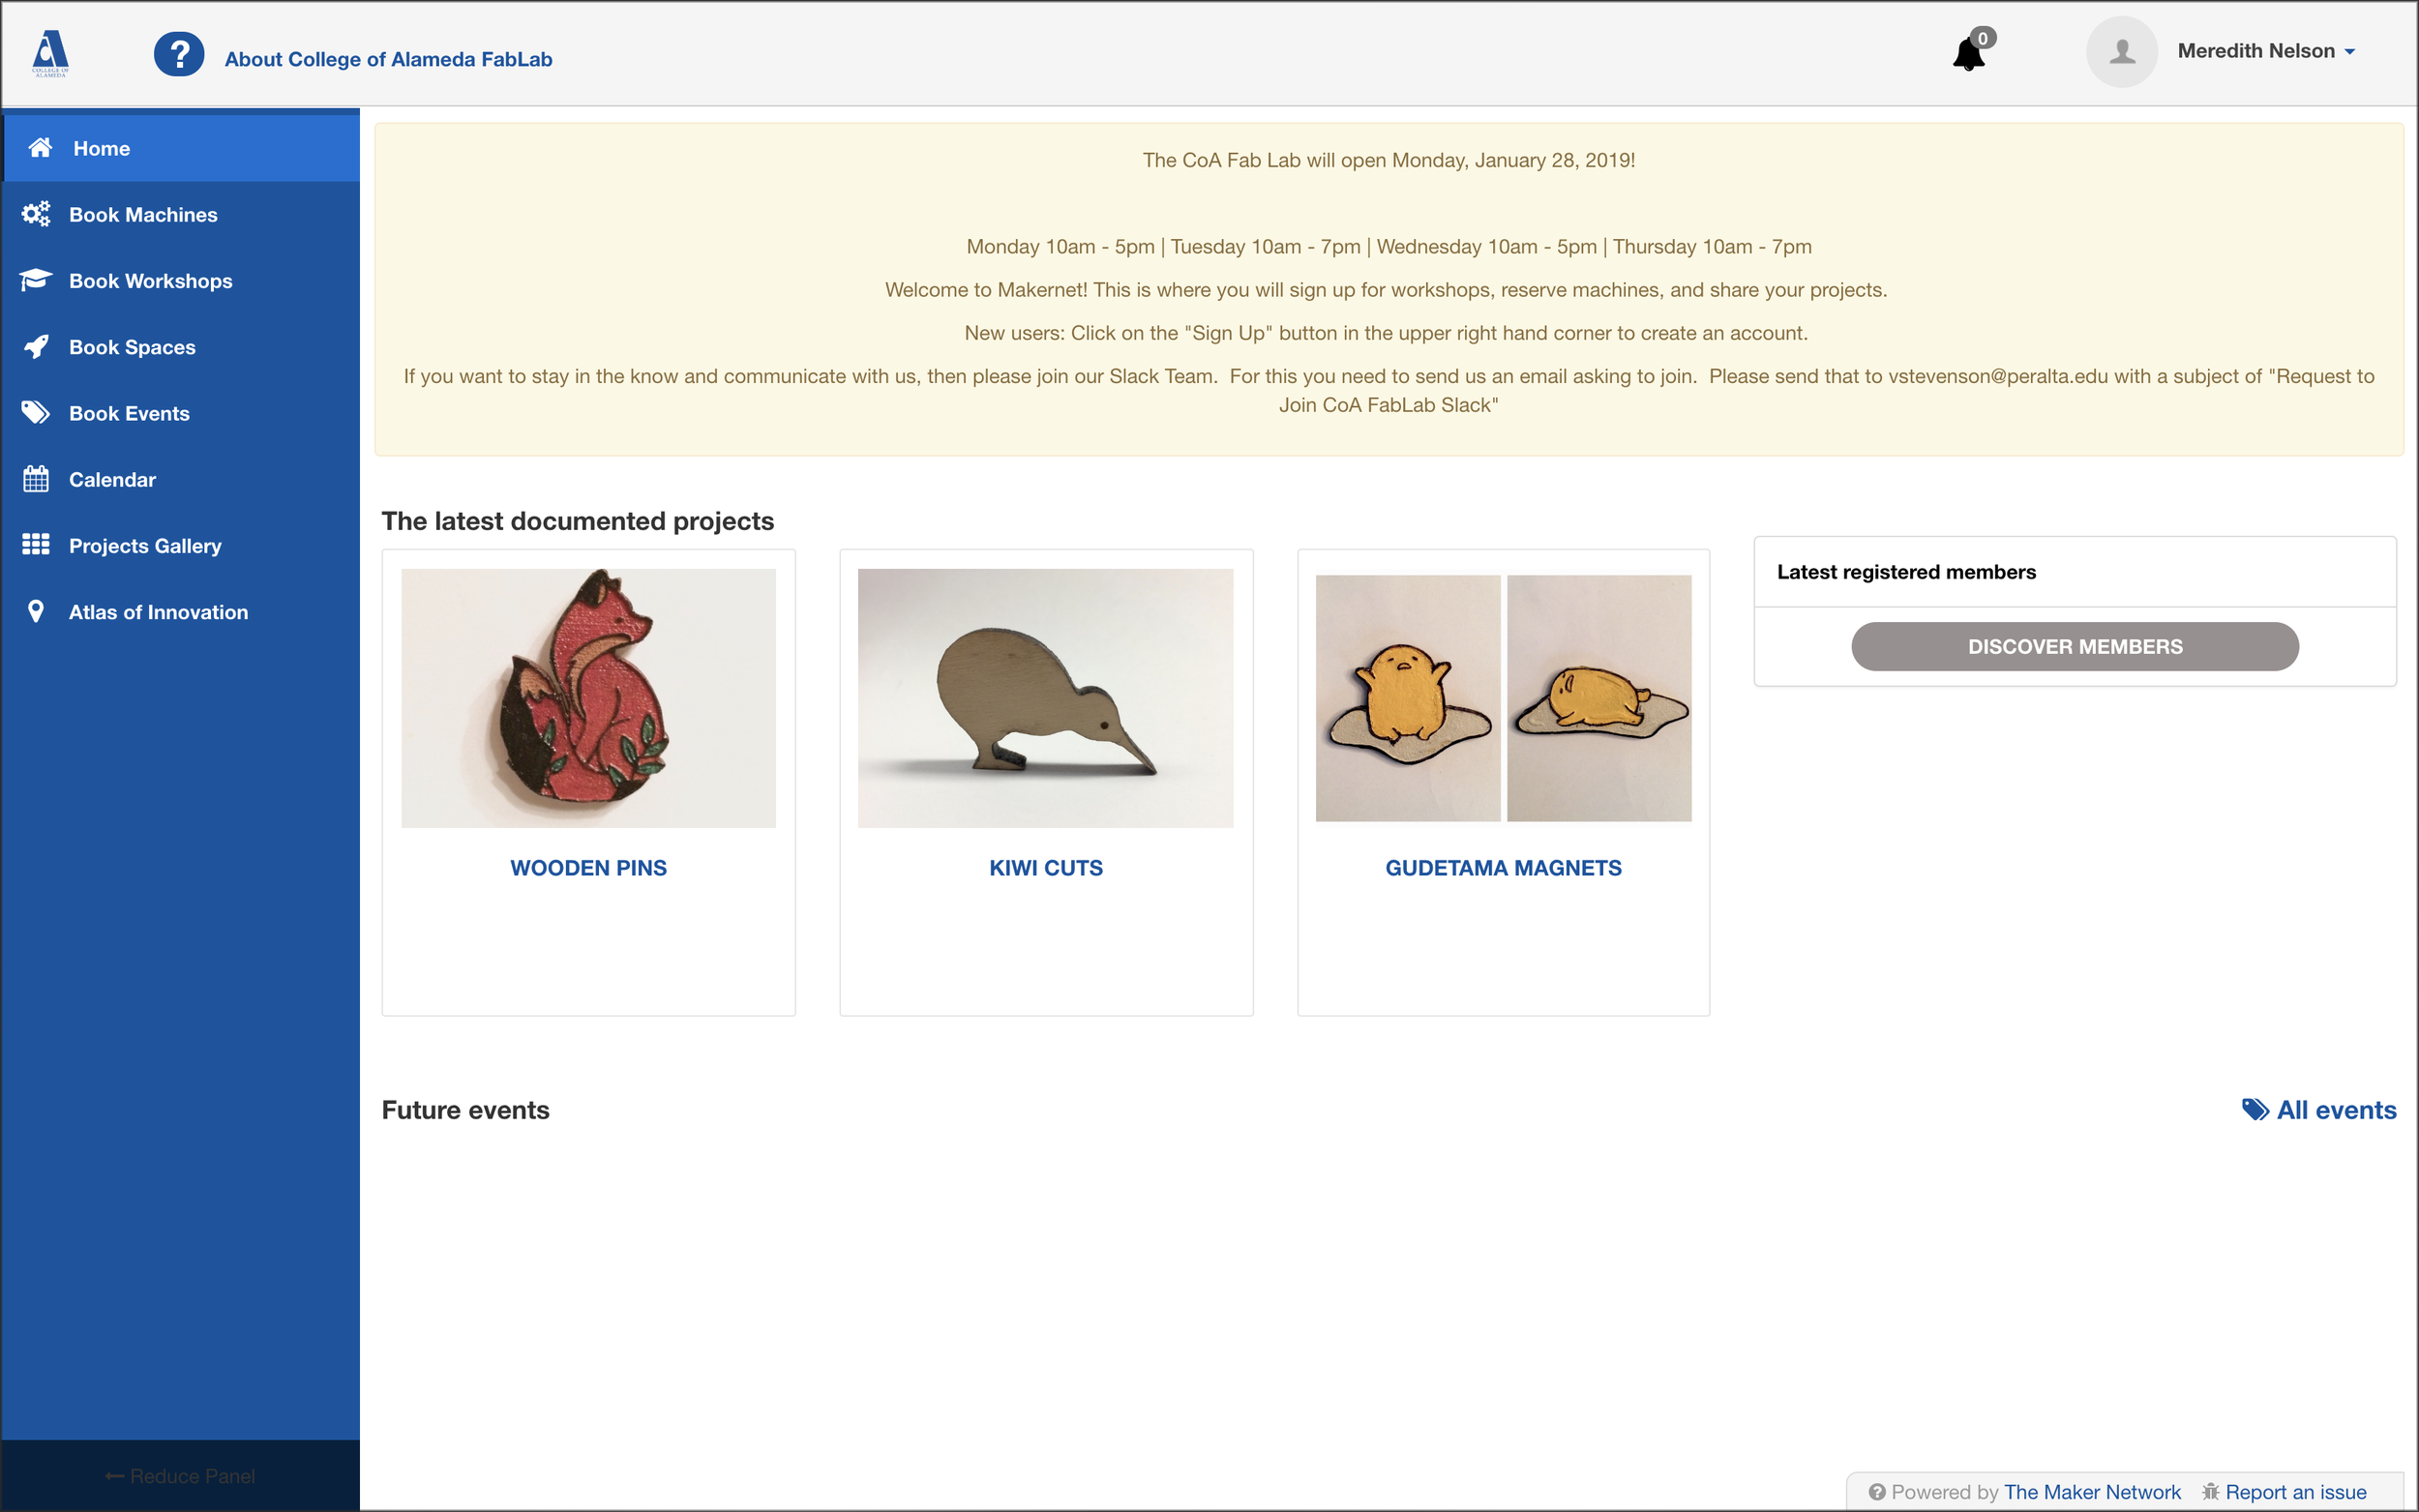The image size is (2419, 1512).
Task: Click the DISCOVER MEMBERS button
Action: [x=2074, y=647]
